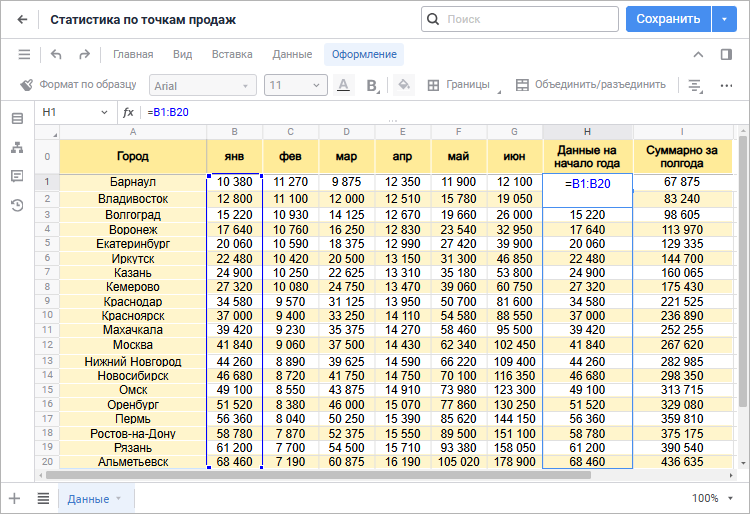This screenshot has width=750, height=514.
Task: Open the H1 name box dropdown
Action: pyautogui.click(x=104, y=112)
